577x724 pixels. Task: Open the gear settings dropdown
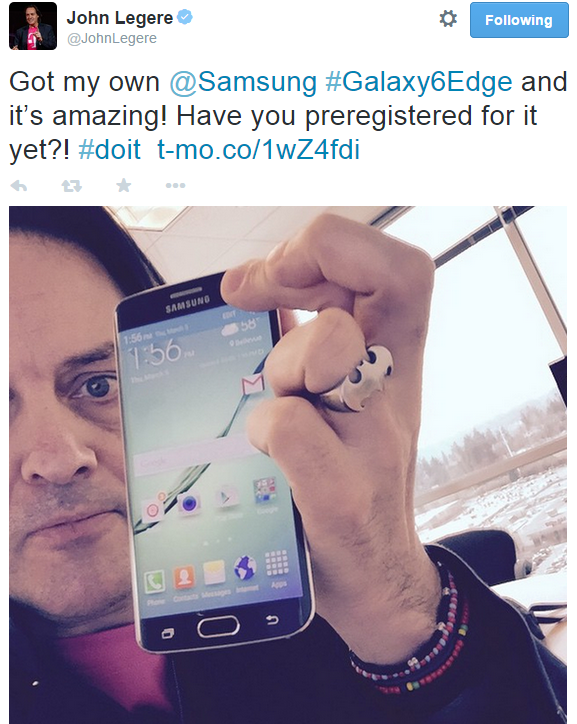448,19
